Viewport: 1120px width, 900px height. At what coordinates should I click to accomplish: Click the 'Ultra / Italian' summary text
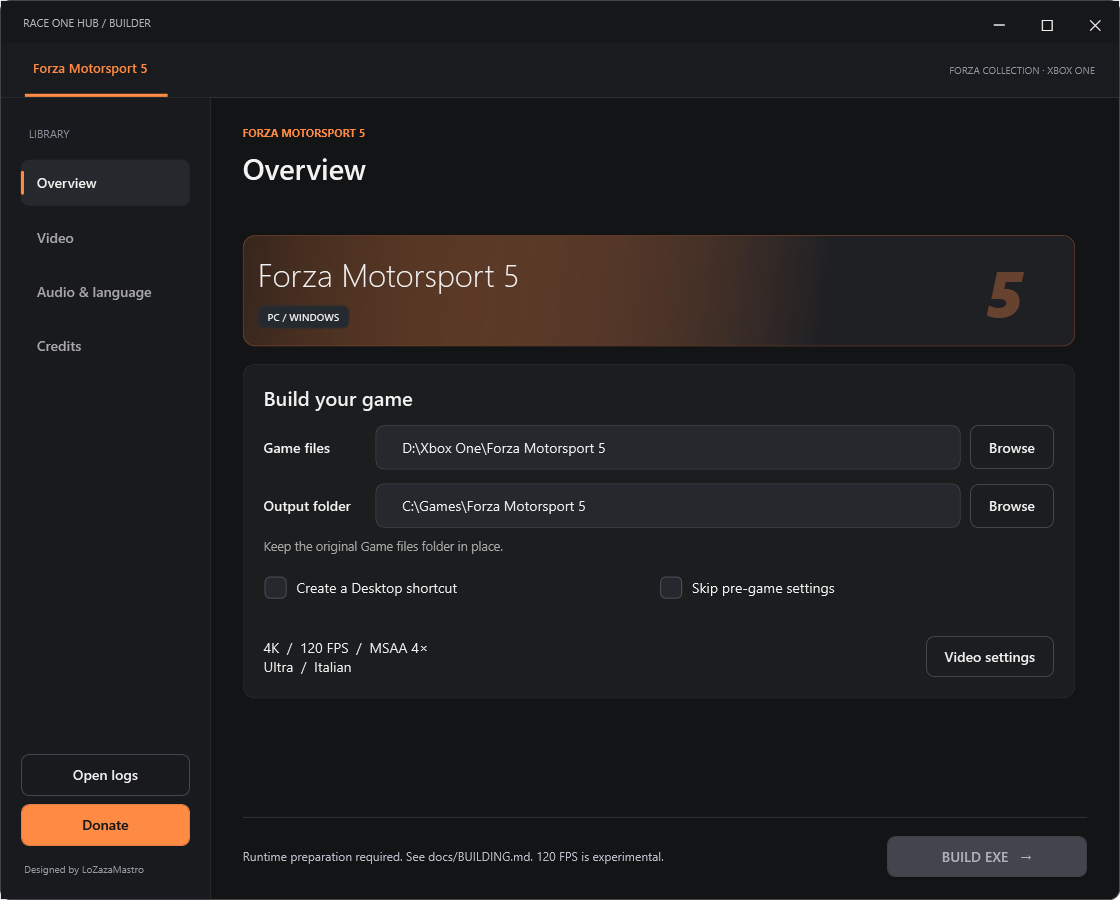click(x=307, y=667)
